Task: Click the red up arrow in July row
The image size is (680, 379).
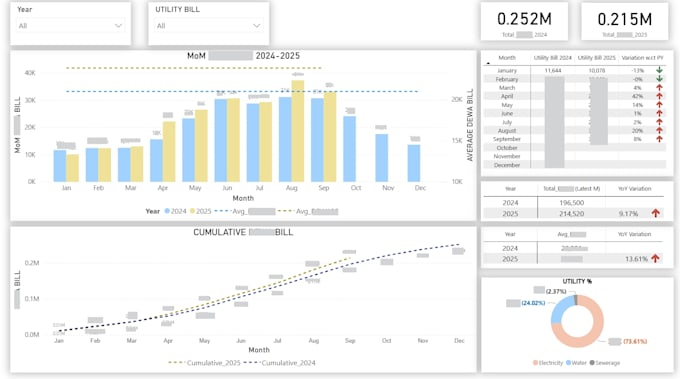Action: click(x=659, y=122)
